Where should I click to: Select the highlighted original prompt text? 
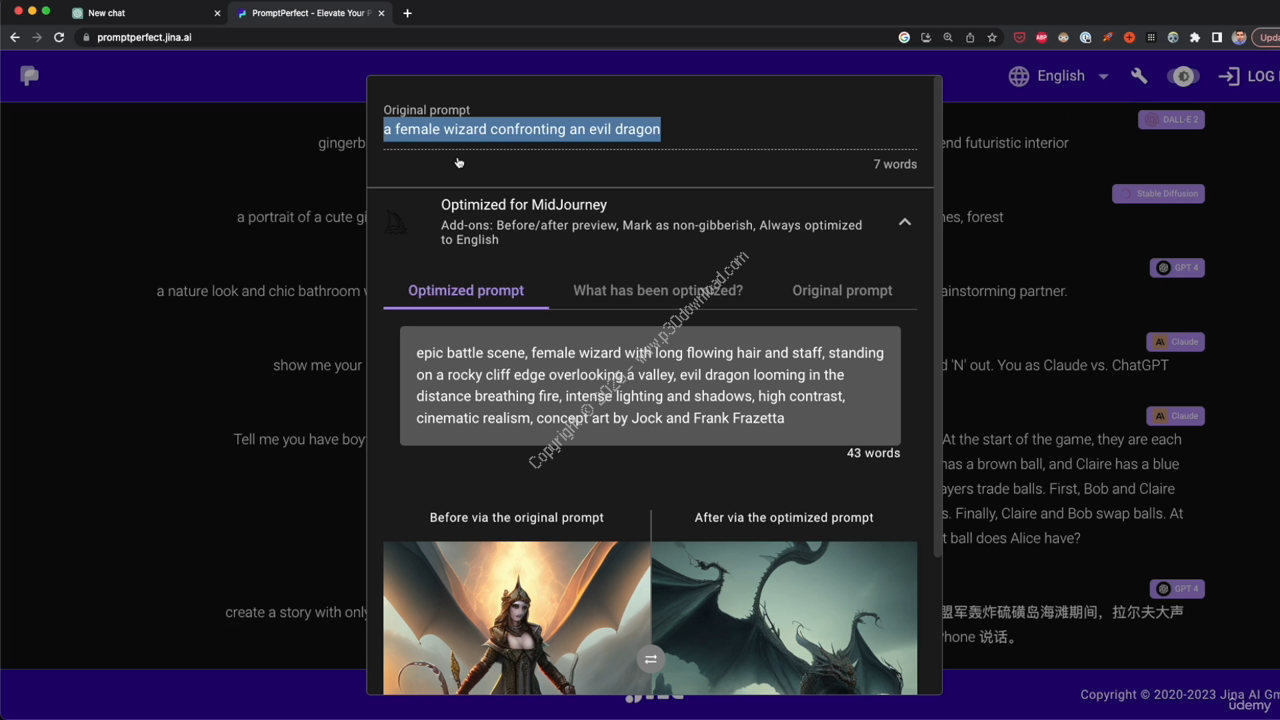[x=522, y=129]
